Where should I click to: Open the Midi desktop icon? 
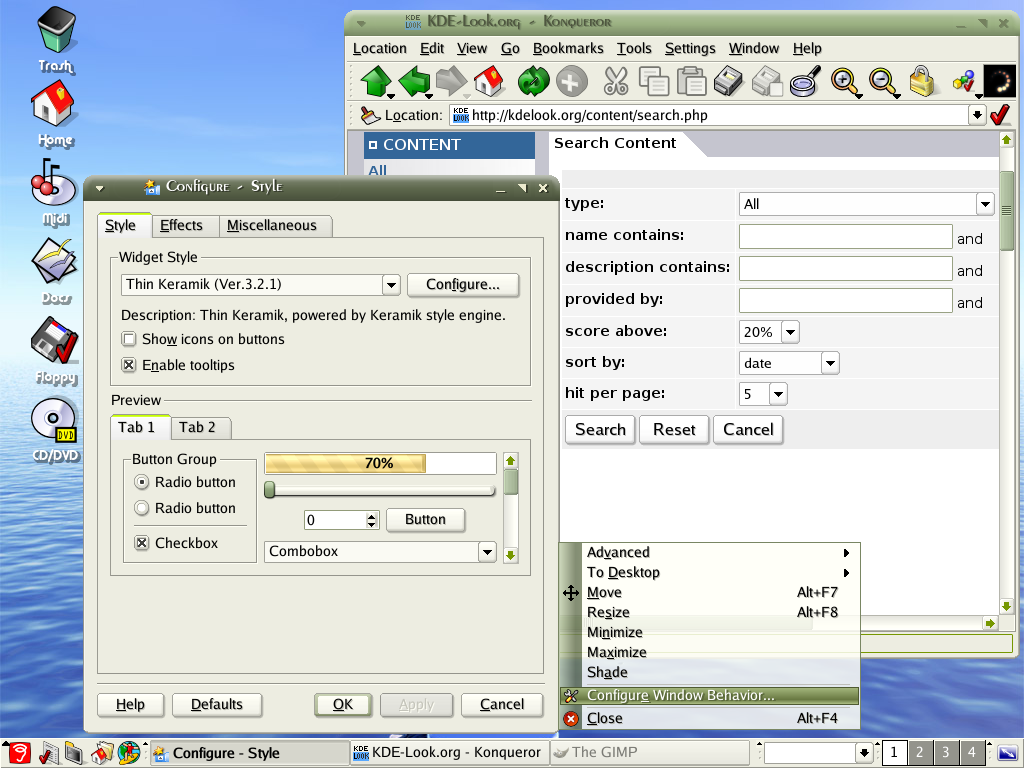pyautogui.click(x=54, y=192)
